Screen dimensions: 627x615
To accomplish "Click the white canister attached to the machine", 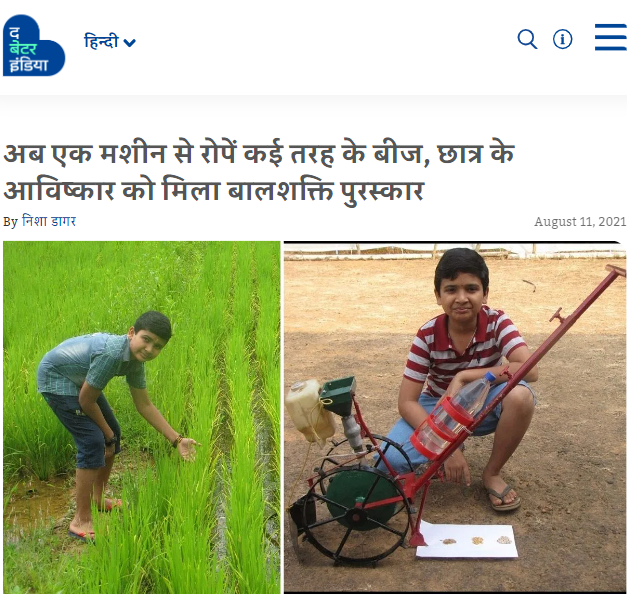I will point(309,410).
